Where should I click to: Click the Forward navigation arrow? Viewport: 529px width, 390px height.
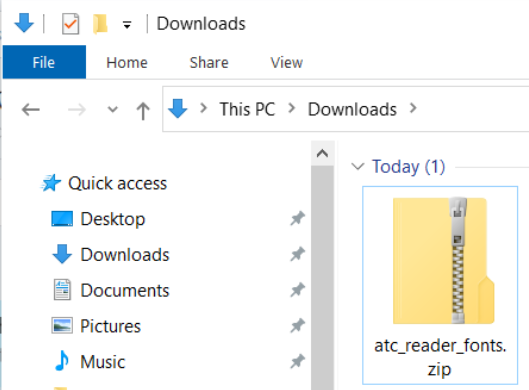pyautogui.click(x=77, y=110)
